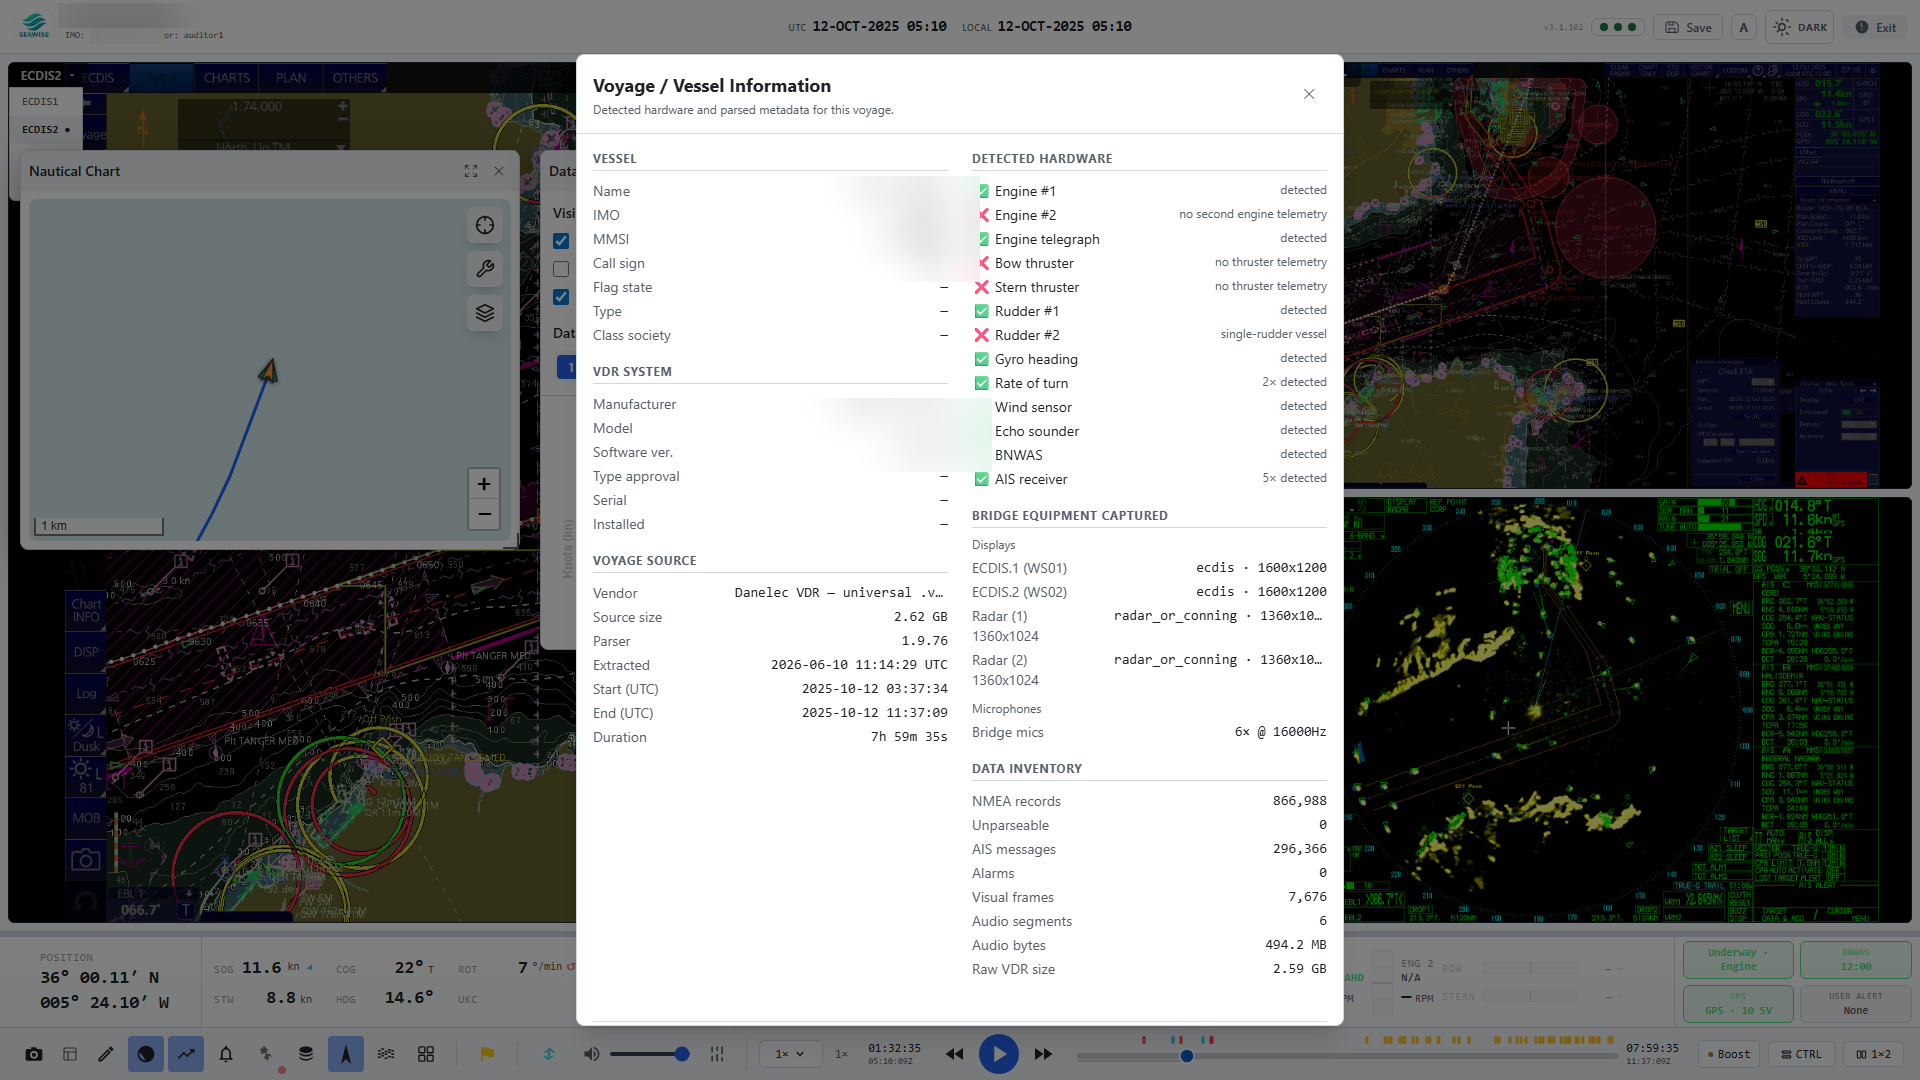
Task: Select ECDIS1 from display list
Action: pos(47,101)
